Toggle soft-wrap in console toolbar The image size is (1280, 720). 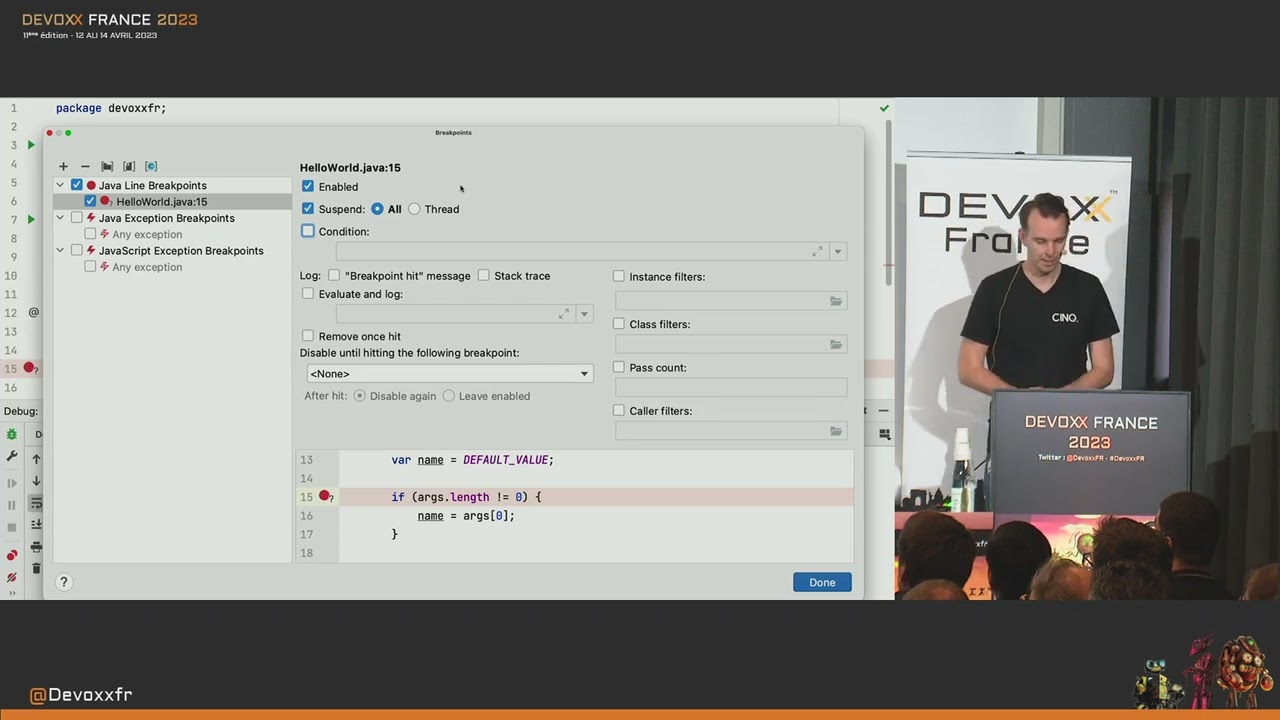[36, 503]
